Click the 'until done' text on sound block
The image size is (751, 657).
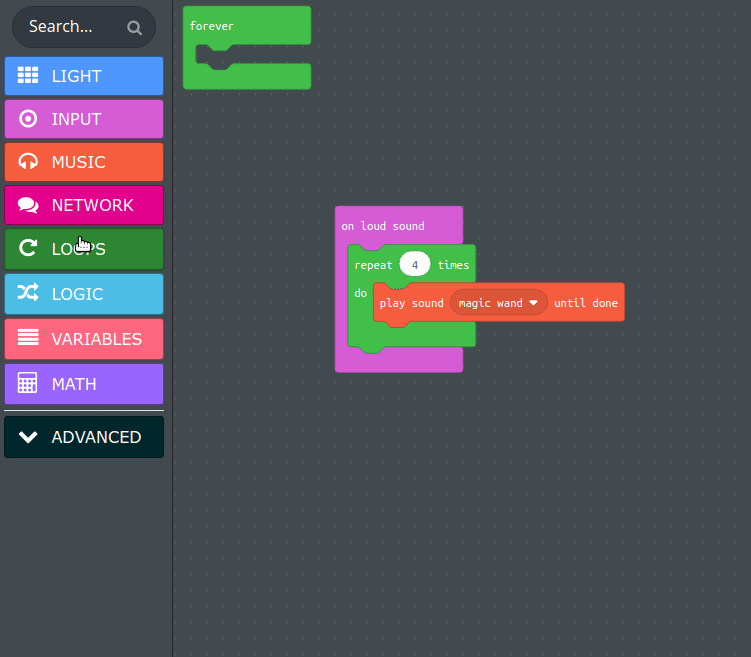pyautogui.click(x=585, y=303)
